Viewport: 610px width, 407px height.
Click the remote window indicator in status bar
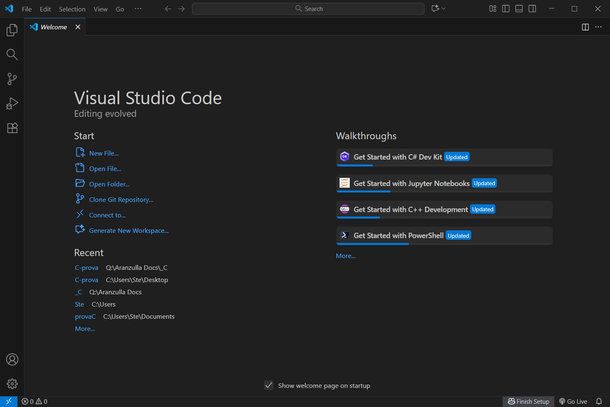tap(9, 401)
